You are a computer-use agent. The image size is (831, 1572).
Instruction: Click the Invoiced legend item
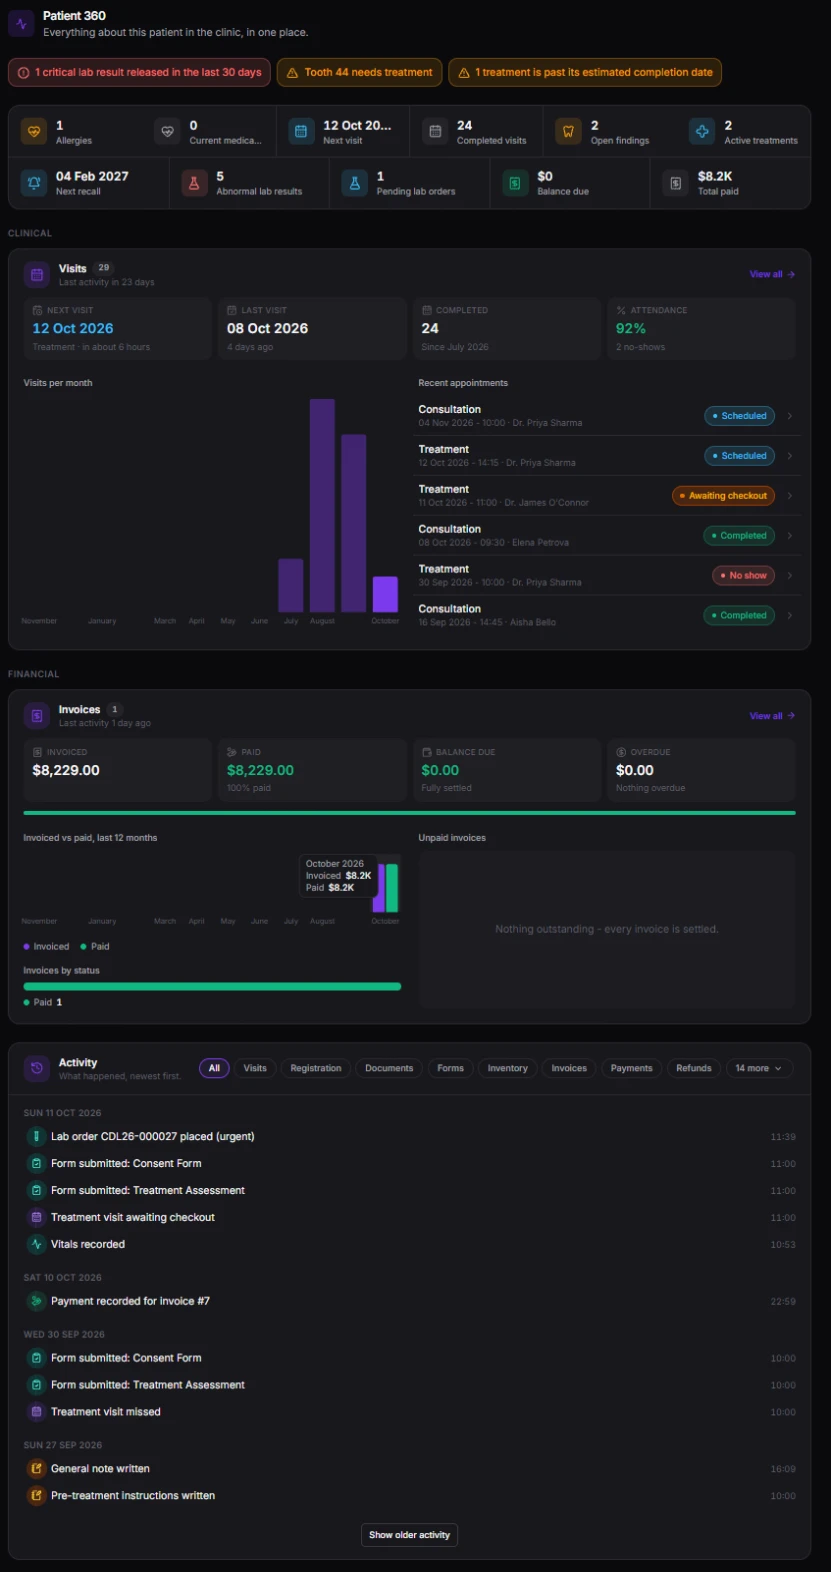coord(47,947)
